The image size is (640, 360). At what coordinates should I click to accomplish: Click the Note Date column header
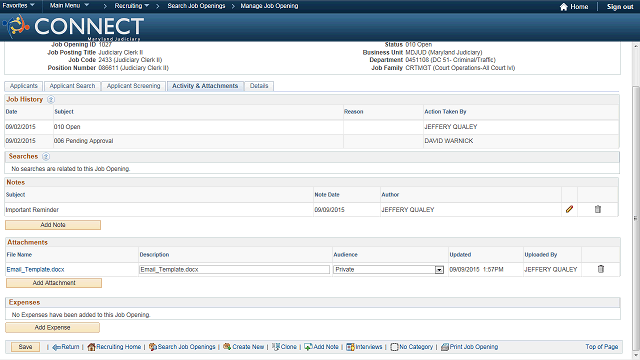coord(327,195)
